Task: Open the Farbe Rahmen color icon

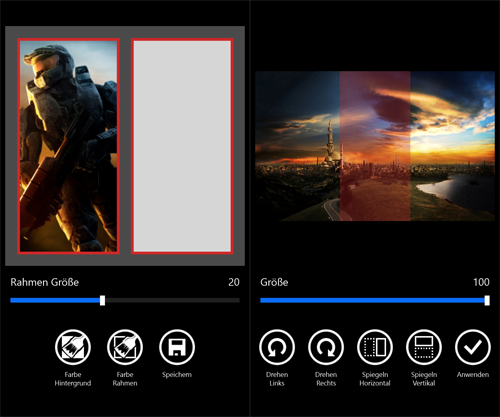Action: [x=125, y=347]
